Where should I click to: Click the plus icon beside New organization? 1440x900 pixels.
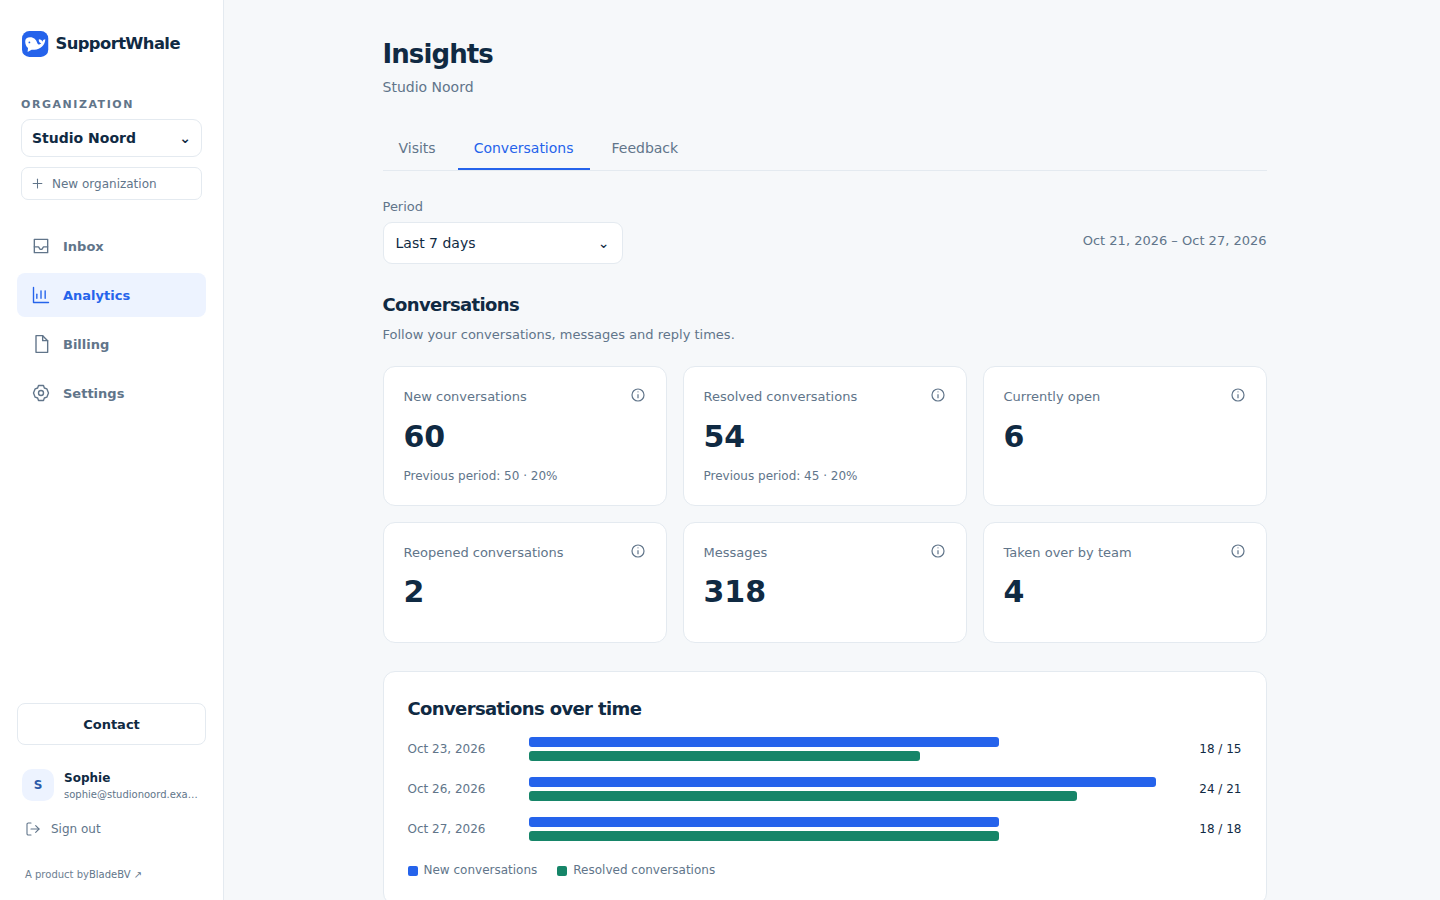[37, 183]
